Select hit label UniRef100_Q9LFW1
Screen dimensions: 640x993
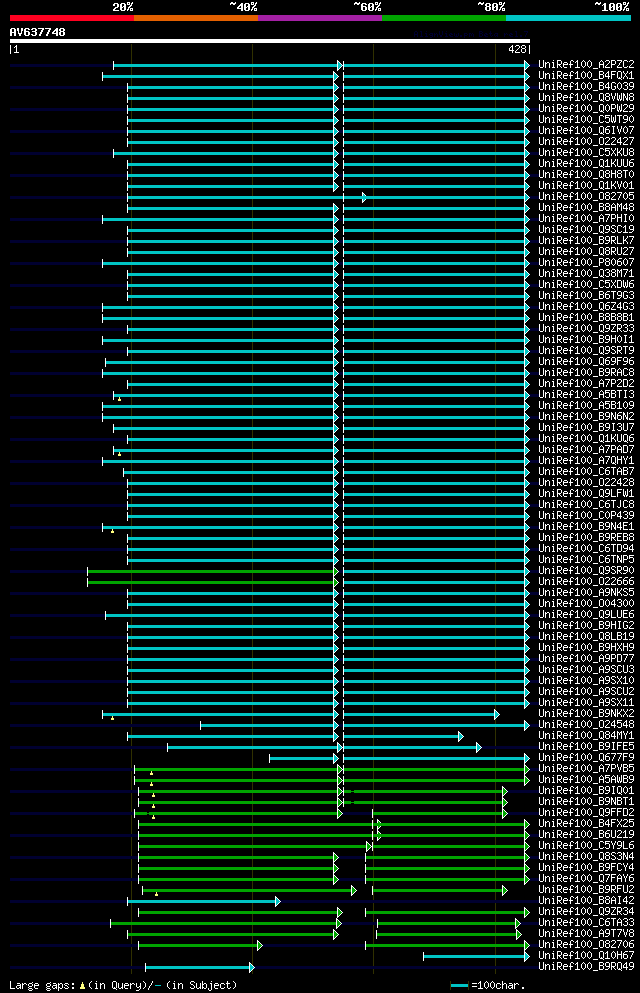point(586,494)
